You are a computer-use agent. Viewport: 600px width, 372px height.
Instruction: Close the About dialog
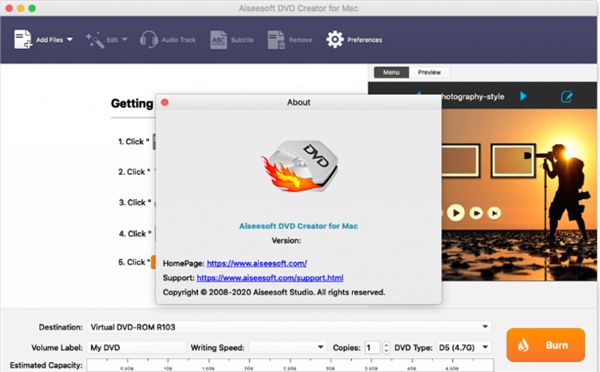coord(165,102)
